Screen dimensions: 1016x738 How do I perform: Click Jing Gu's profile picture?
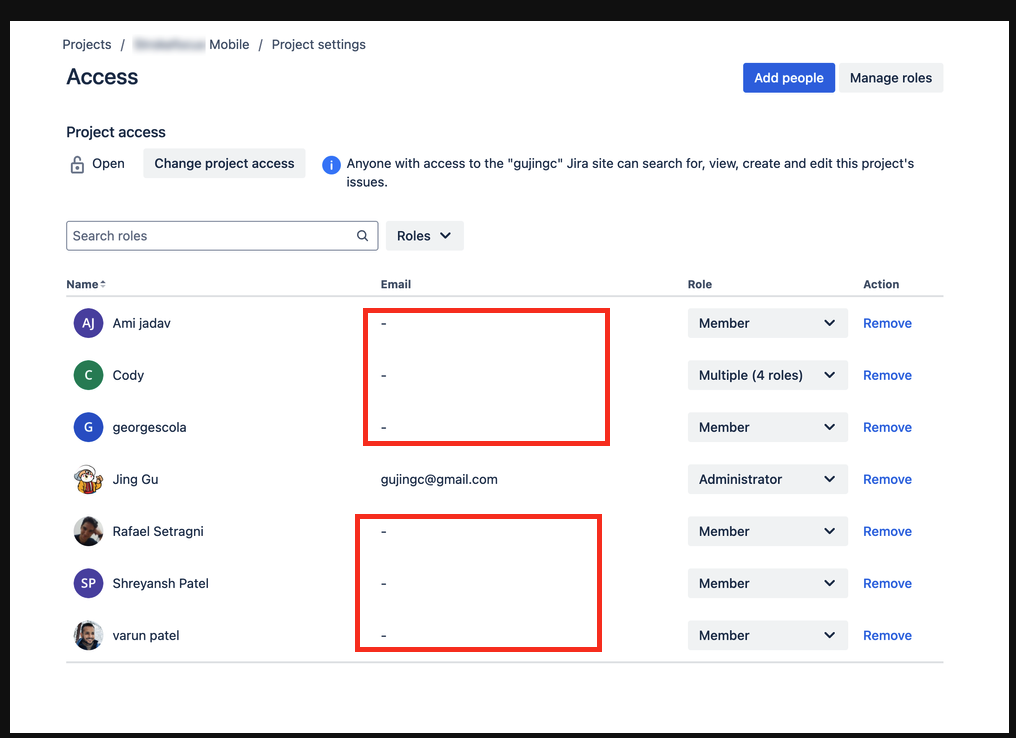(87, 479)
